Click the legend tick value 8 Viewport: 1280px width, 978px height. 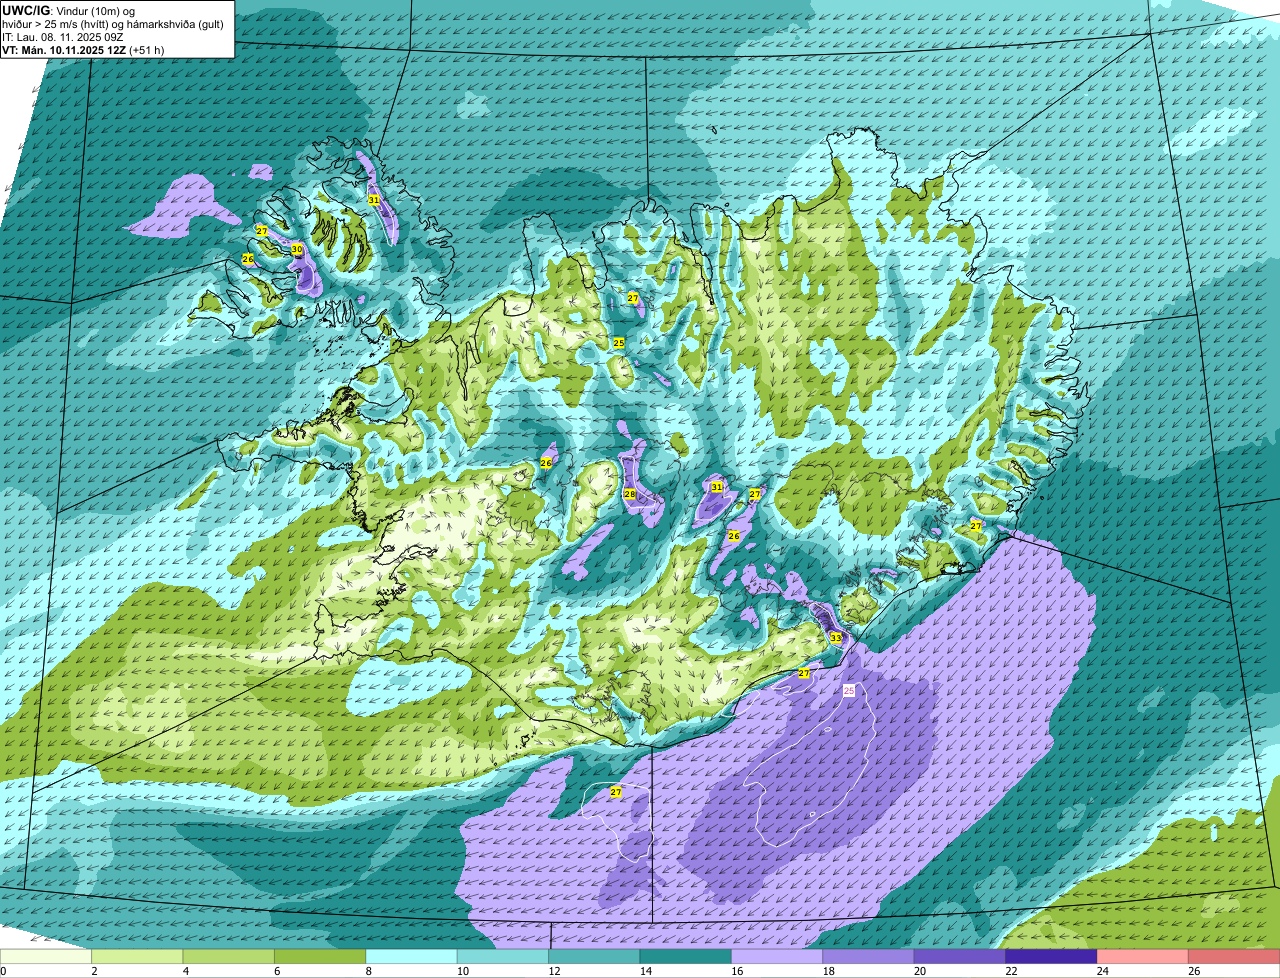368,971
